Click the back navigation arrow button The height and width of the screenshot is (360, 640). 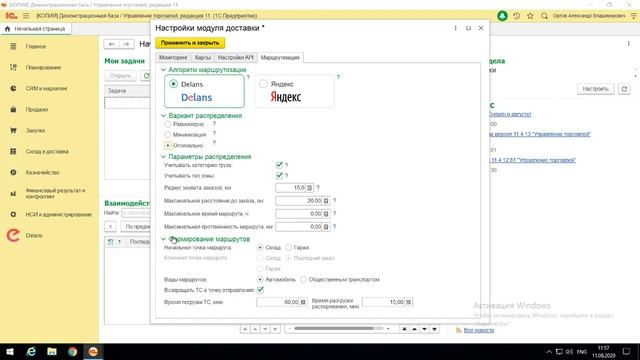tap(111, 44)
